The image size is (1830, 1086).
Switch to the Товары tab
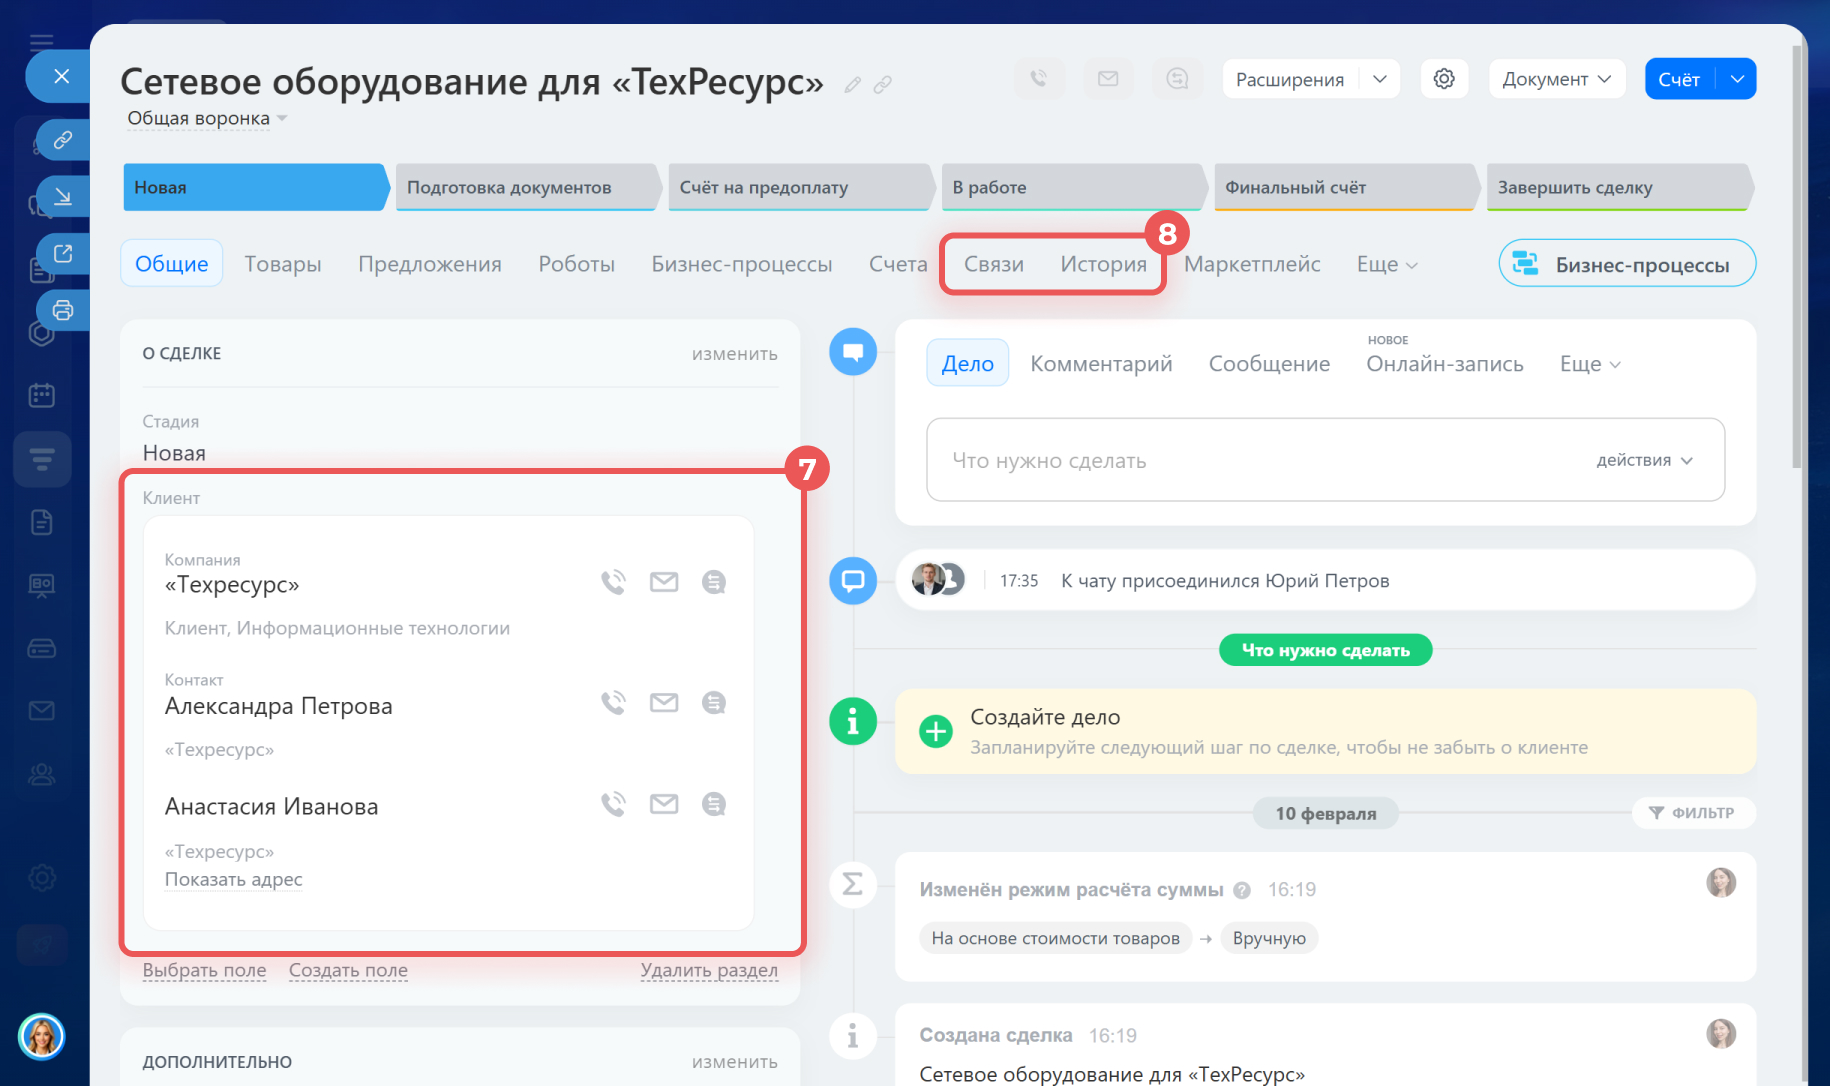283,264
